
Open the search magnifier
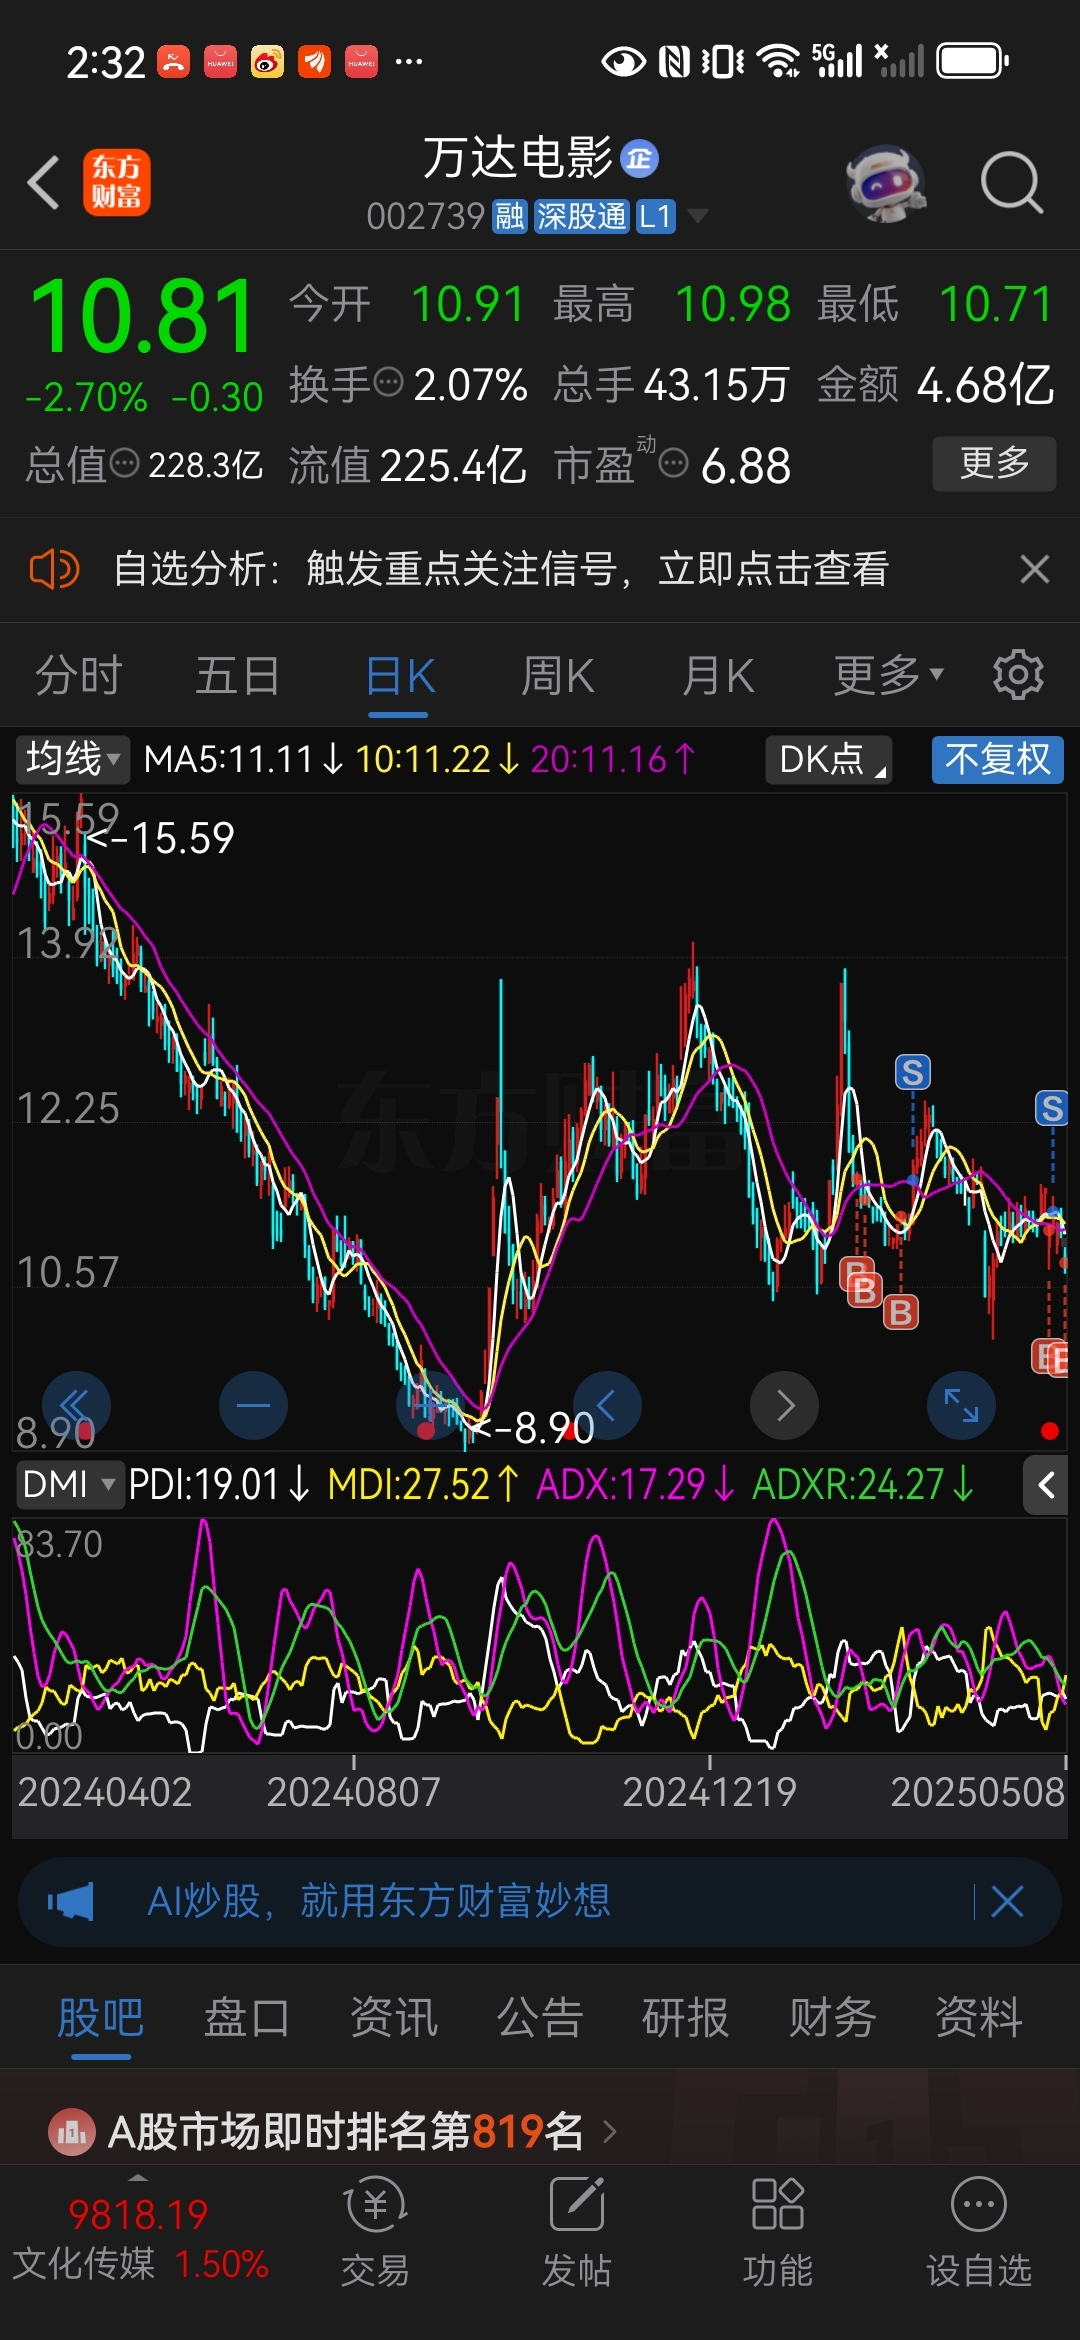click(1011, 182)
